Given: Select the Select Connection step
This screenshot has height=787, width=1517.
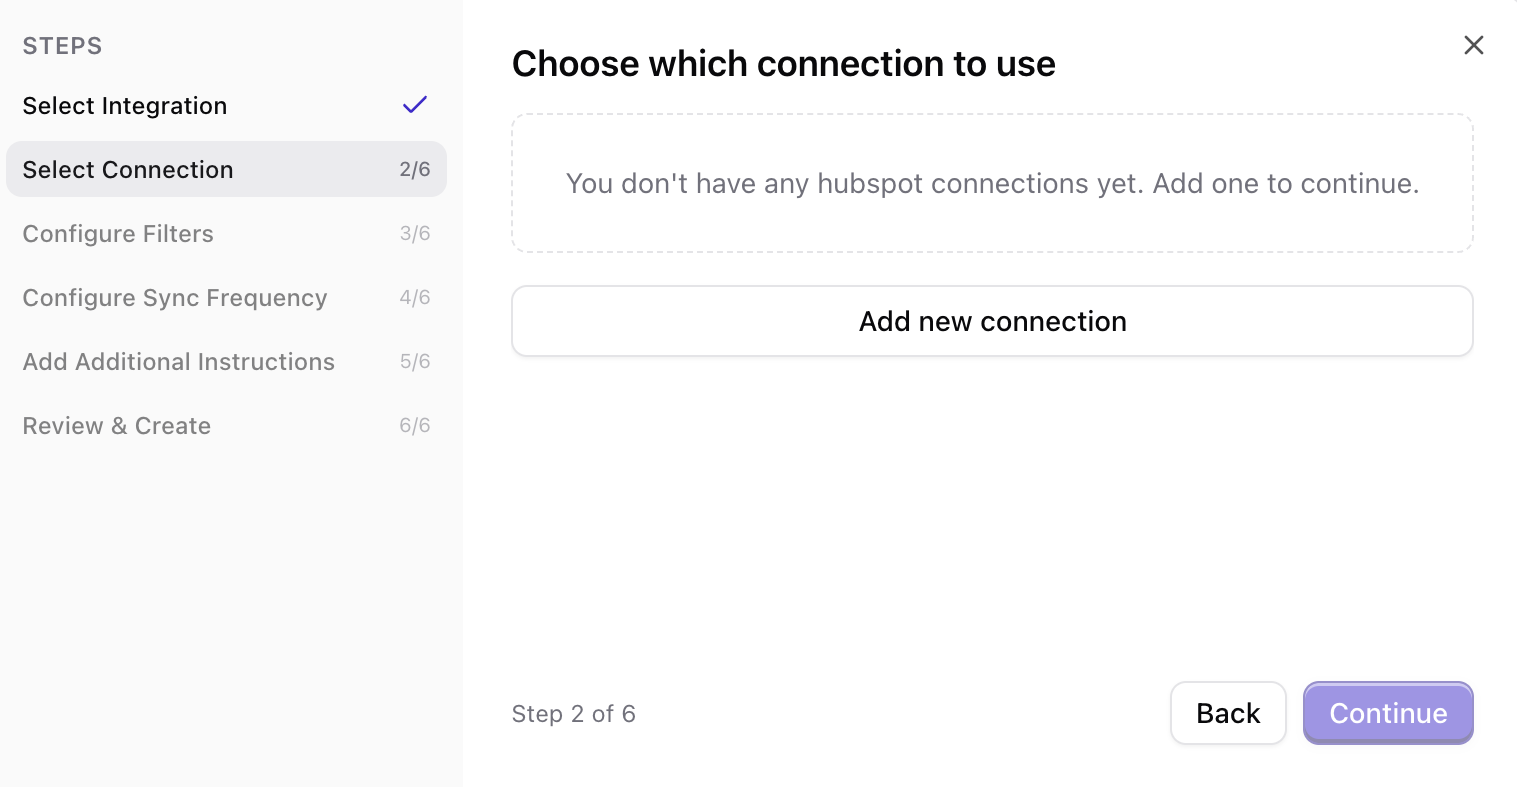Looking at the screenshot, I should pos(127,169).
